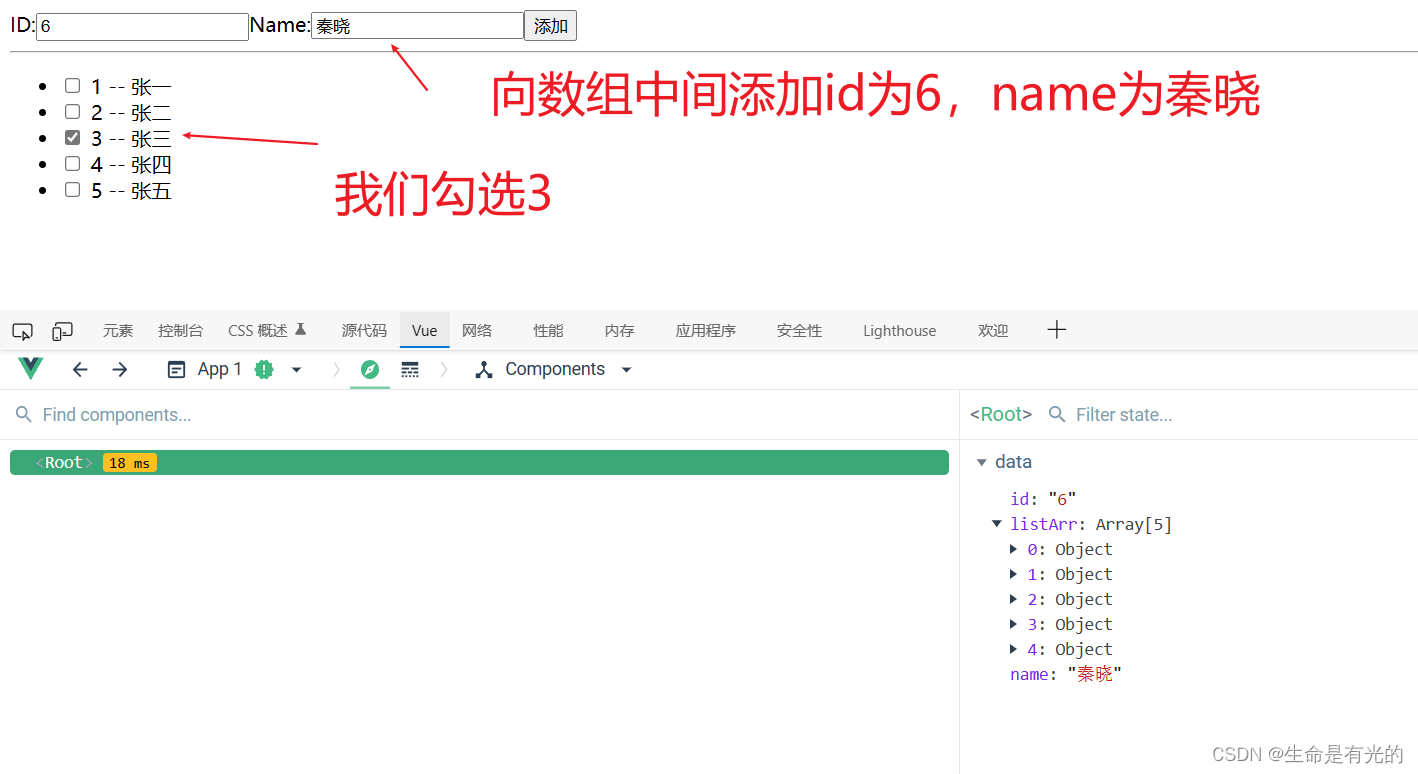
Task: Open the App 1 dropdown arrow
Action: coord(296,370)
